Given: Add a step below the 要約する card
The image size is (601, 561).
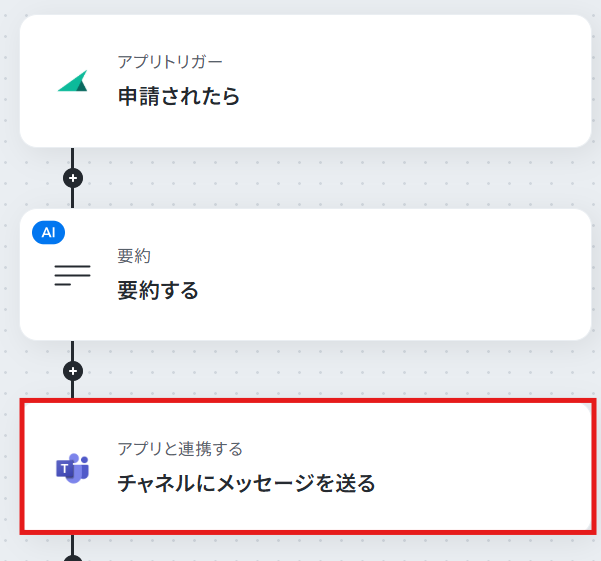Looking at the screenshot, I should (73, 371).
